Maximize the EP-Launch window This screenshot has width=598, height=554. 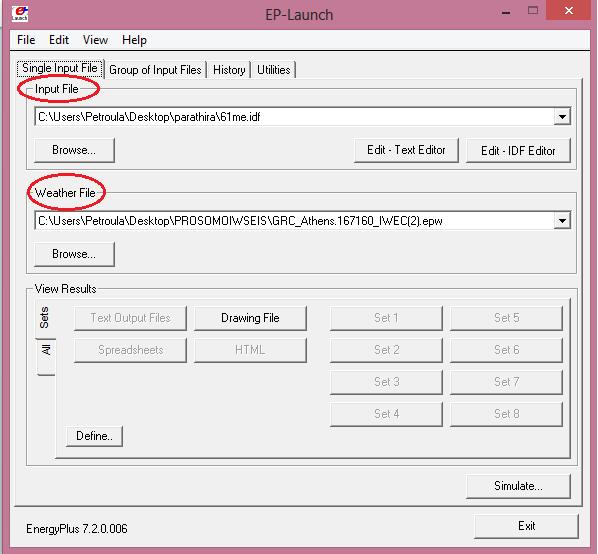[x=533, y=11]
